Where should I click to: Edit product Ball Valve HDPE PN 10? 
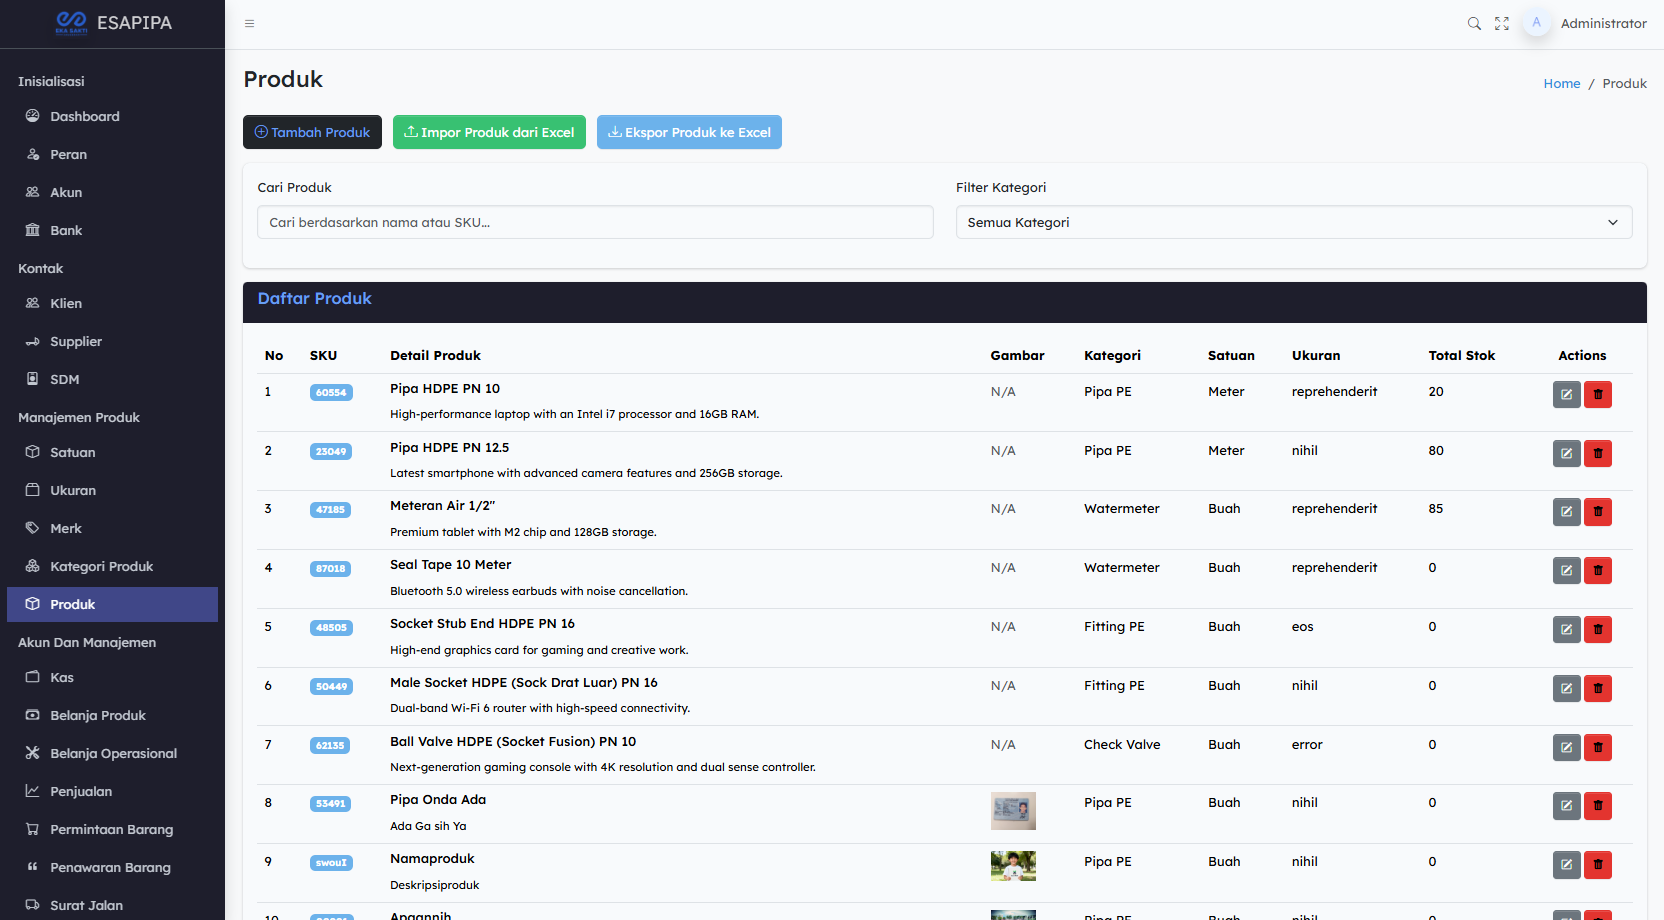pyautogui.click(x=1567, y=747)
